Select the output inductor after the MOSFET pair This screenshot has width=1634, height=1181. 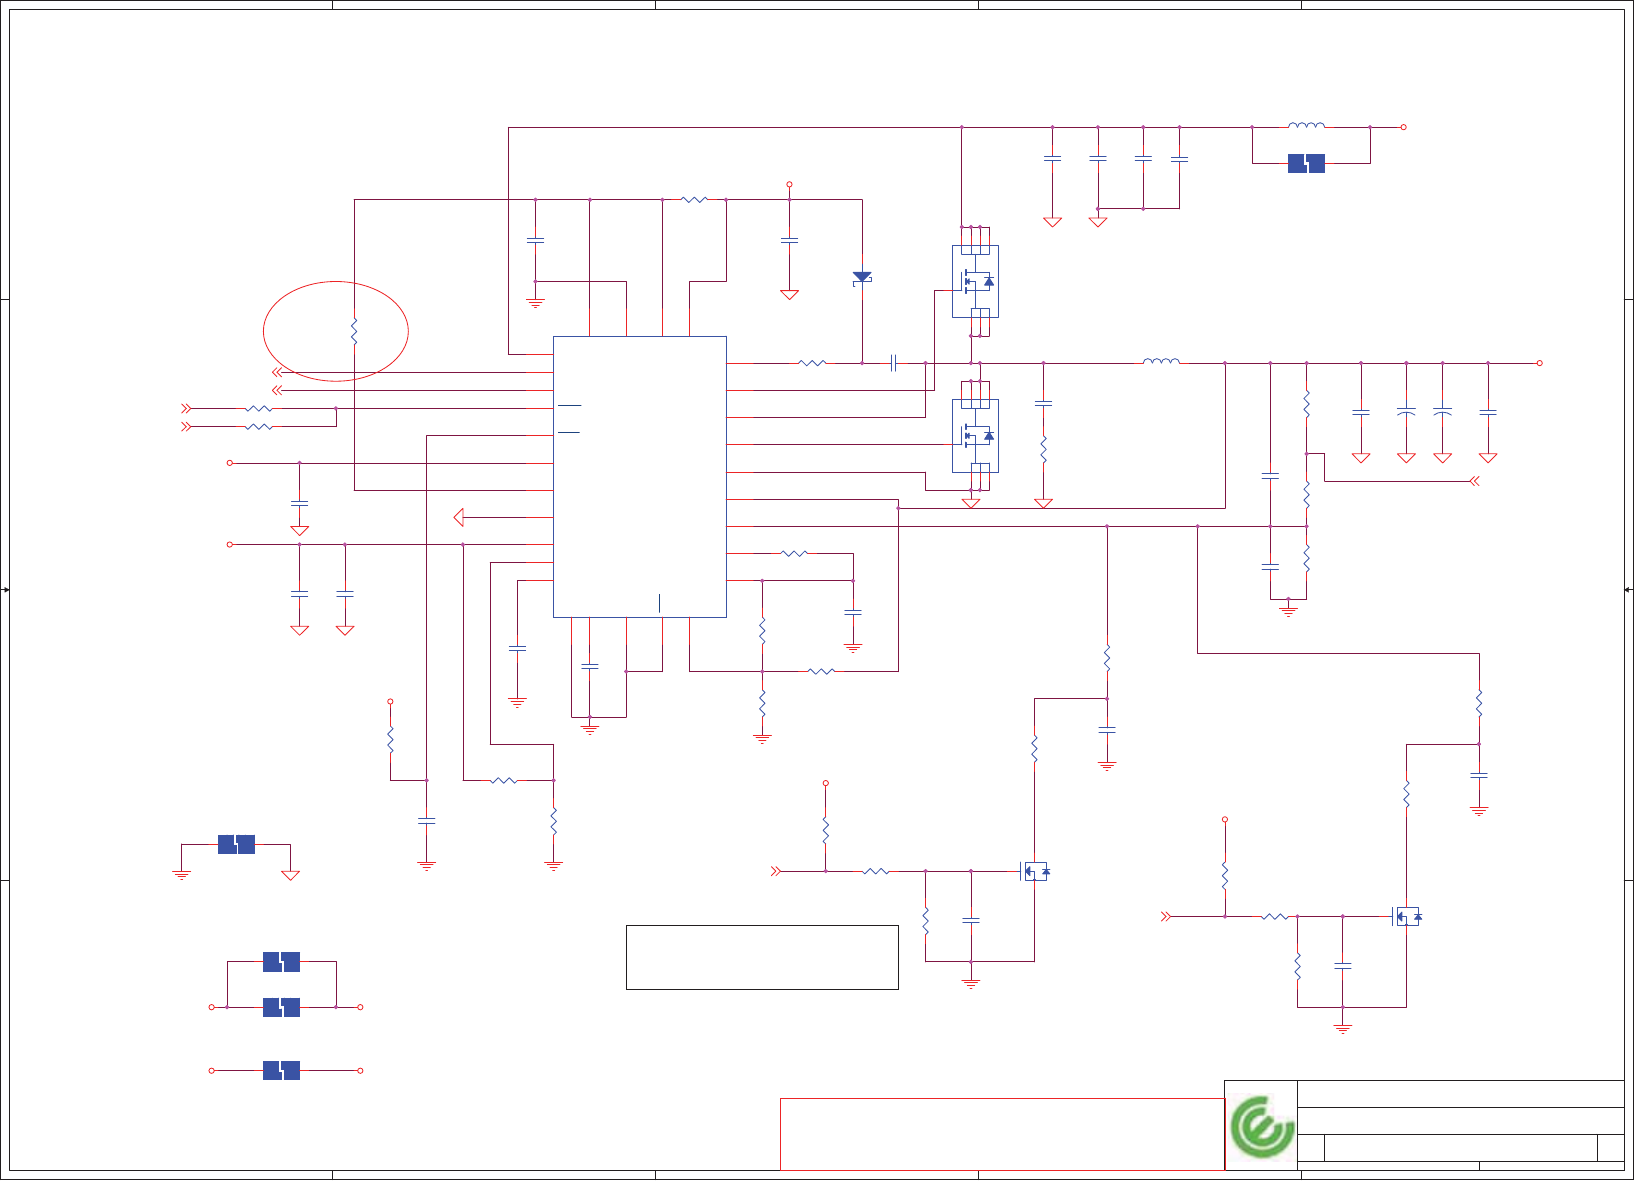pos(1161,361)
